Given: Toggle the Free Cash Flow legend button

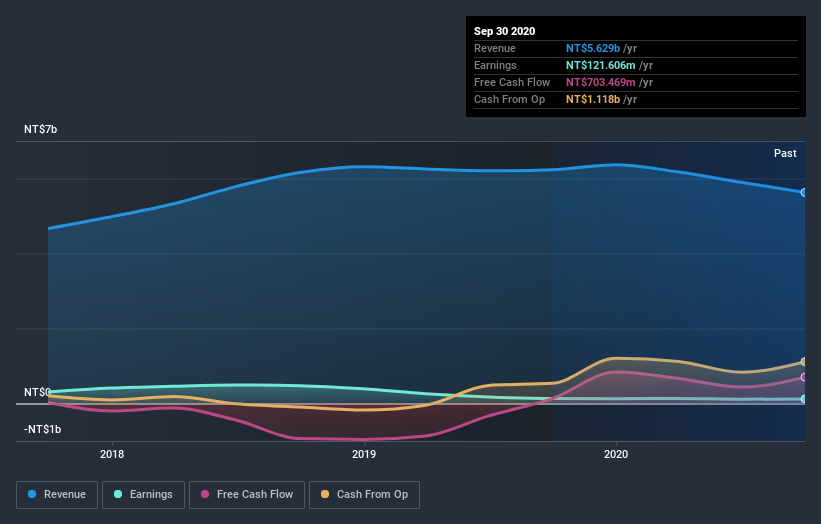Looking at the screenshot, I should (x=247, y=495).
